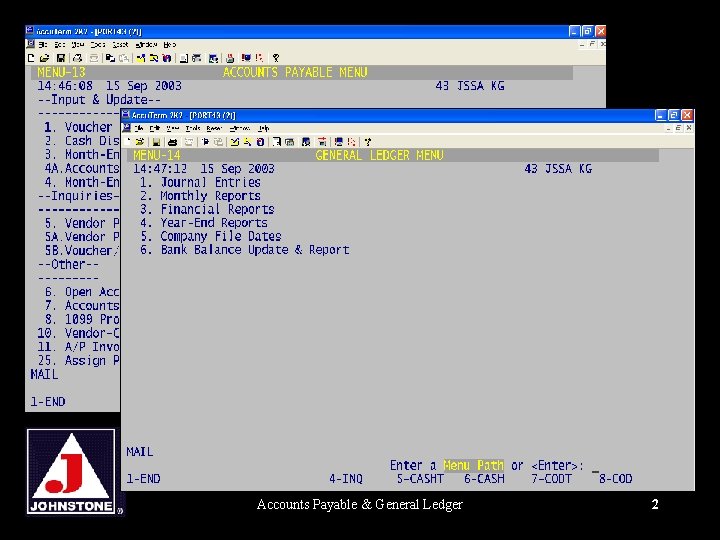Select '25. Assign P' line in Accounts Payable menu
The height and width of the screenshot is (540, 720).
coord(79,361)
